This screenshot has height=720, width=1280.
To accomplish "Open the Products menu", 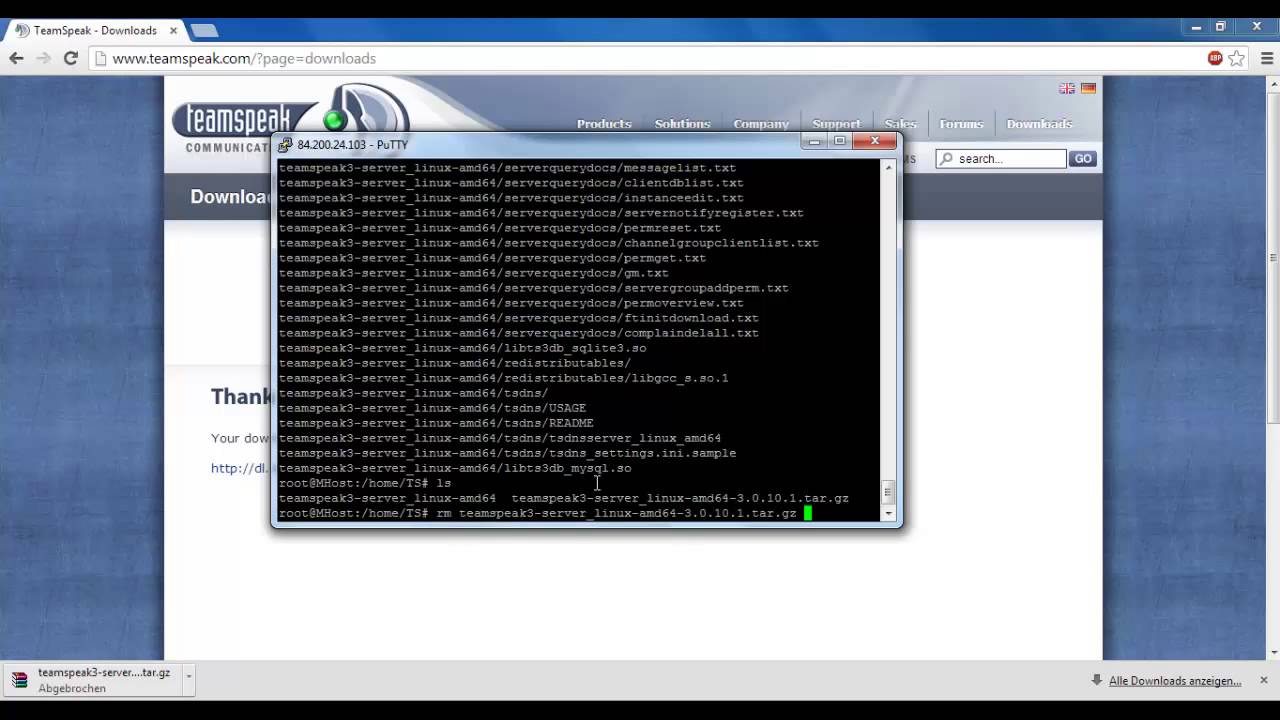I will click(604, 124).
